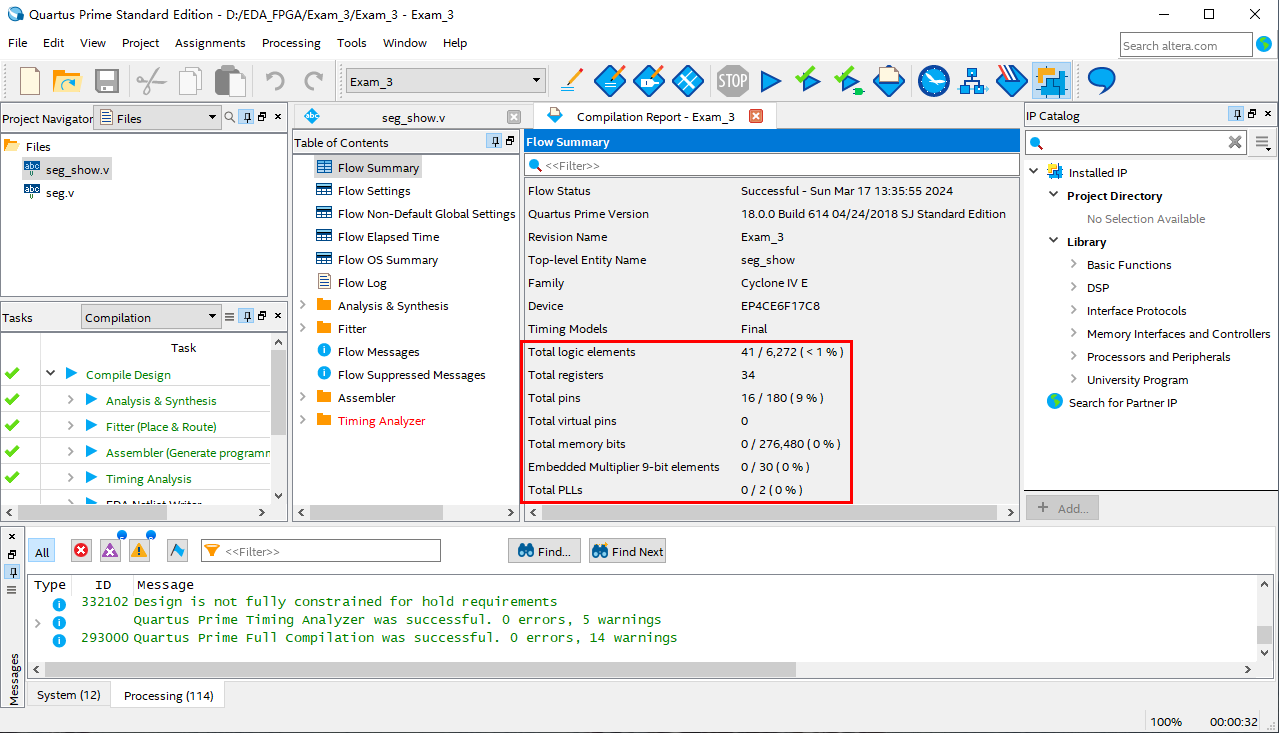Collapse the Installed IP tree node
This screenshot has height=733, width=1279.
pos(1033,172)
